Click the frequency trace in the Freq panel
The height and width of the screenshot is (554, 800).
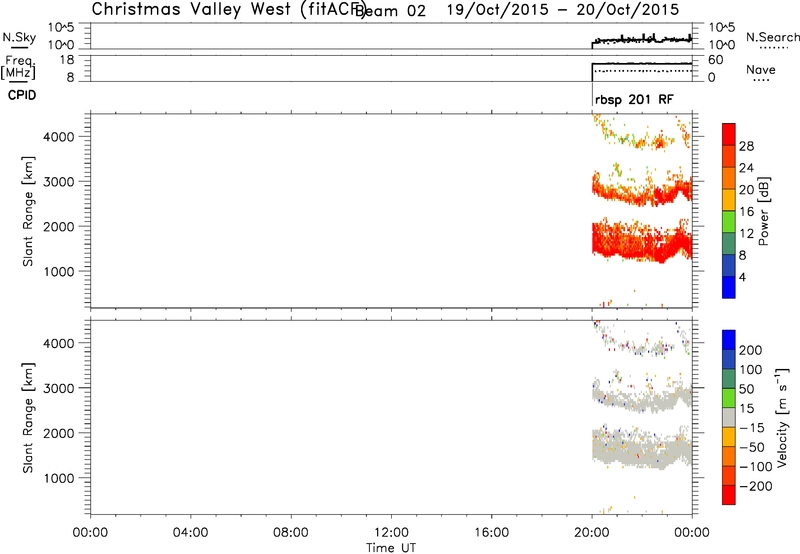641,64
